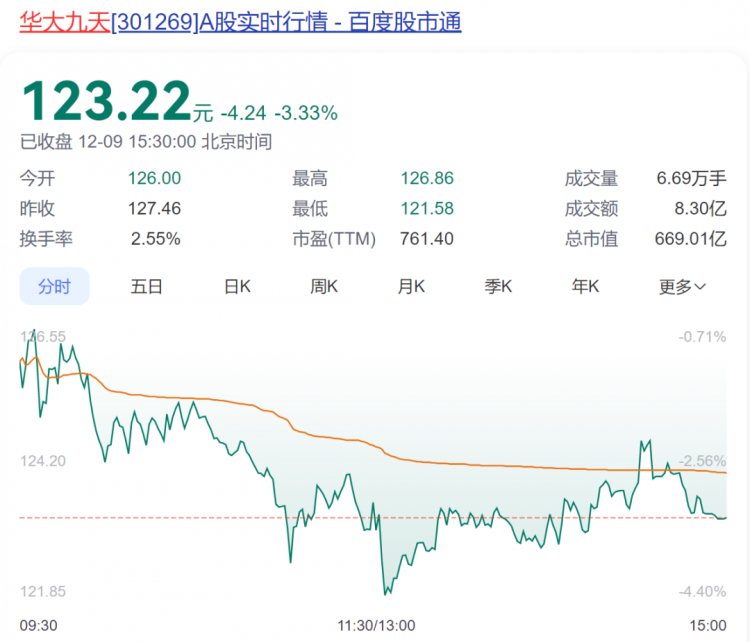Click the current price 123.22

point(106,101)
